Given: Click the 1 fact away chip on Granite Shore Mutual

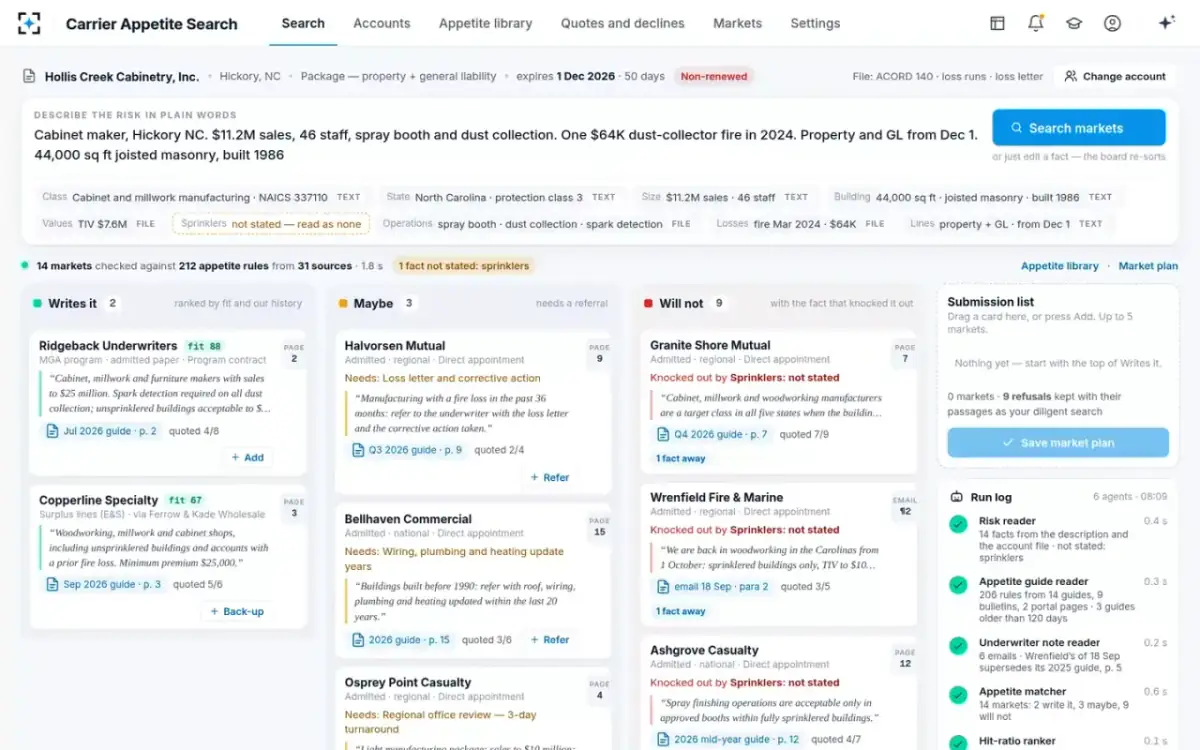Looking at the screenshot, I should pos(681,458).
